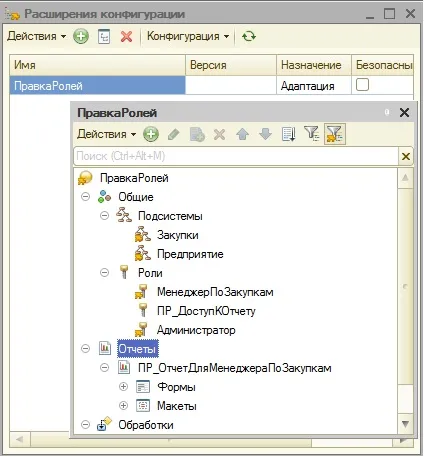Collapse the Подсистемы branch
This screenshot has height=457, width=424.
(104, 216)
